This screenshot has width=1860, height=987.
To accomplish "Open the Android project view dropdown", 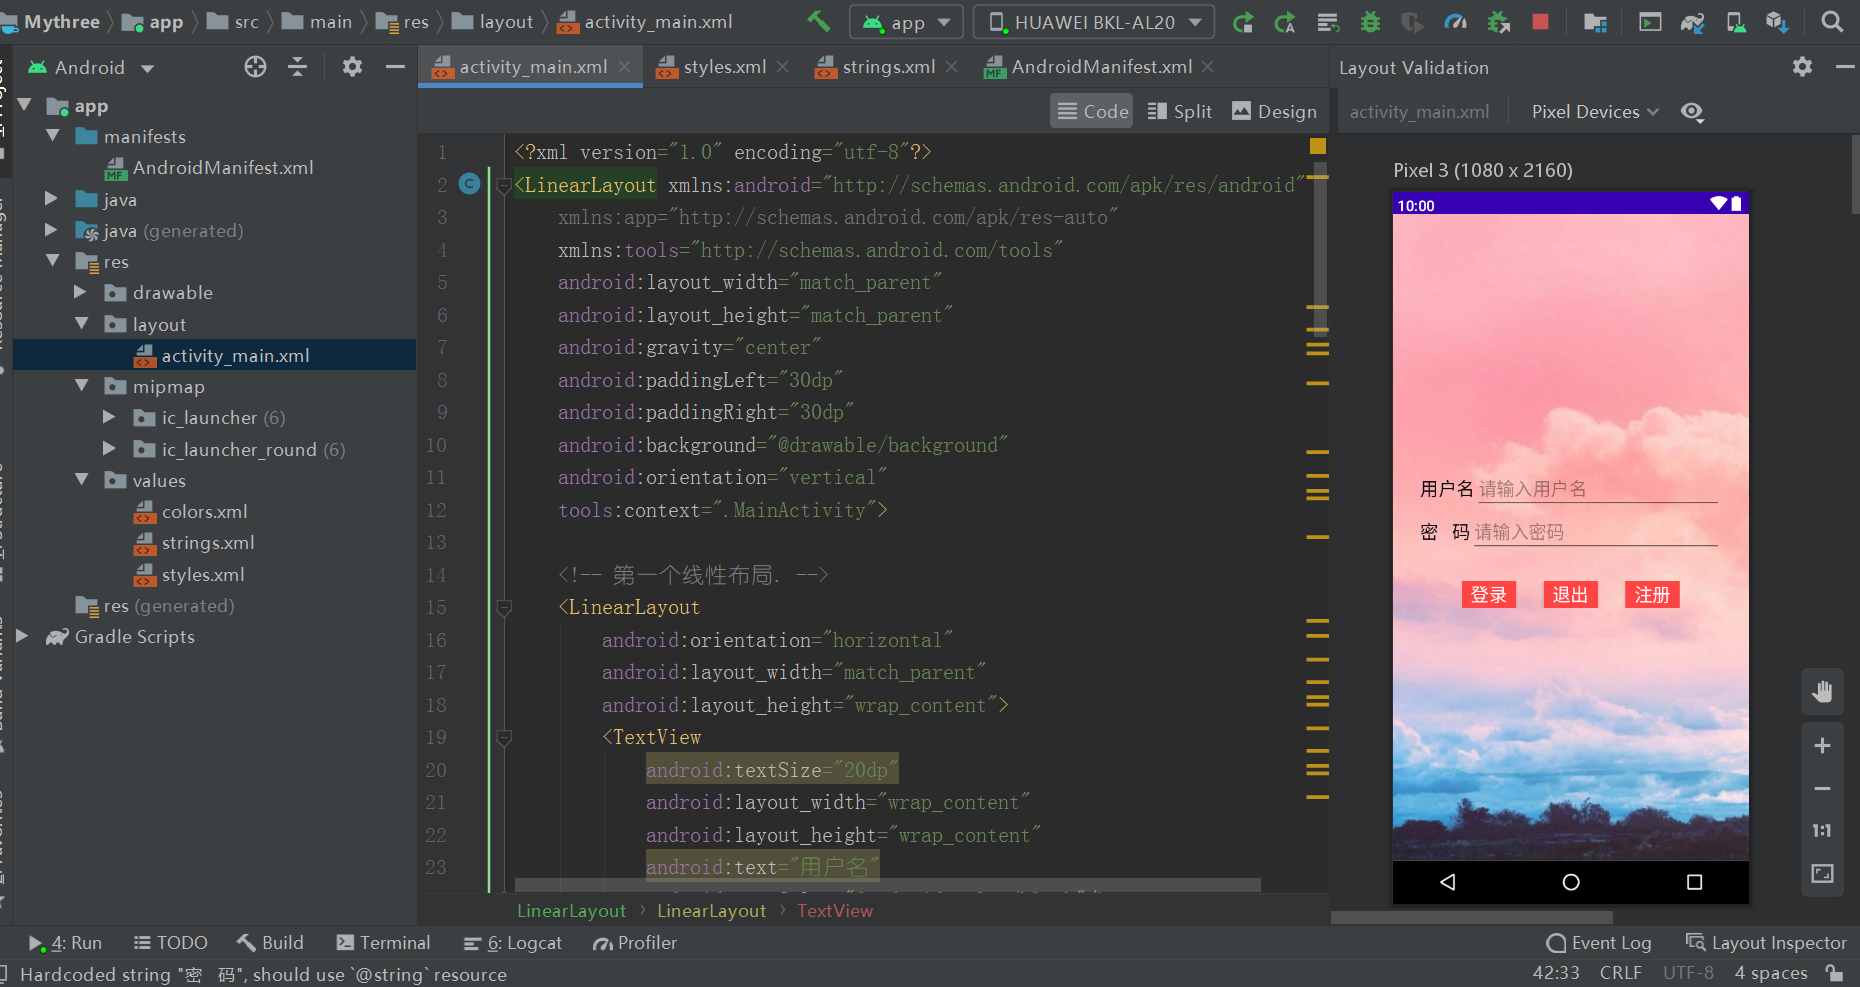I will click(91, 67).
